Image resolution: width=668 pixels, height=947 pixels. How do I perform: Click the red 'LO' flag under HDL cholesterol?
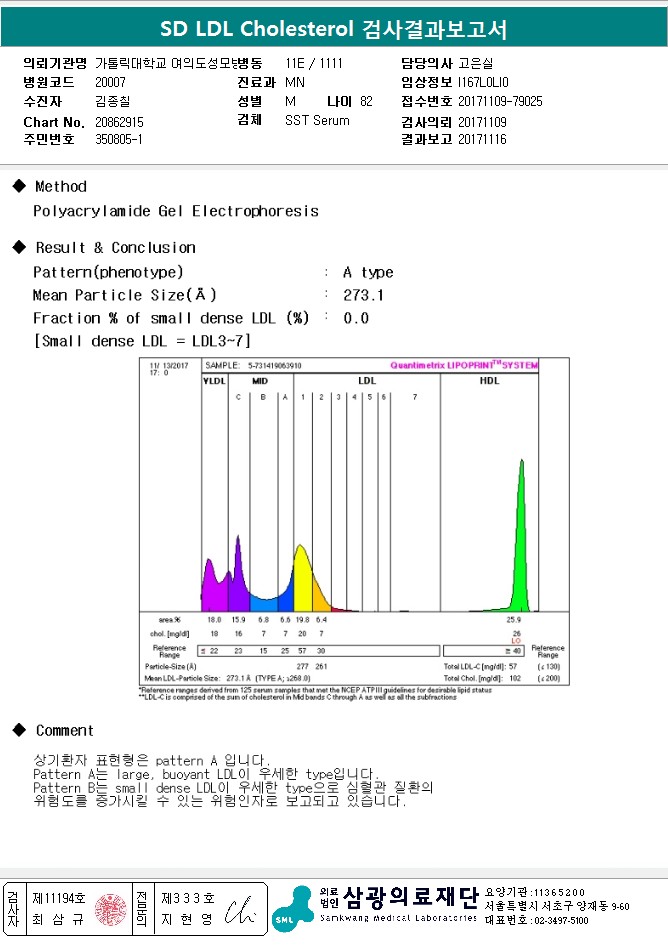coord(516,641)
